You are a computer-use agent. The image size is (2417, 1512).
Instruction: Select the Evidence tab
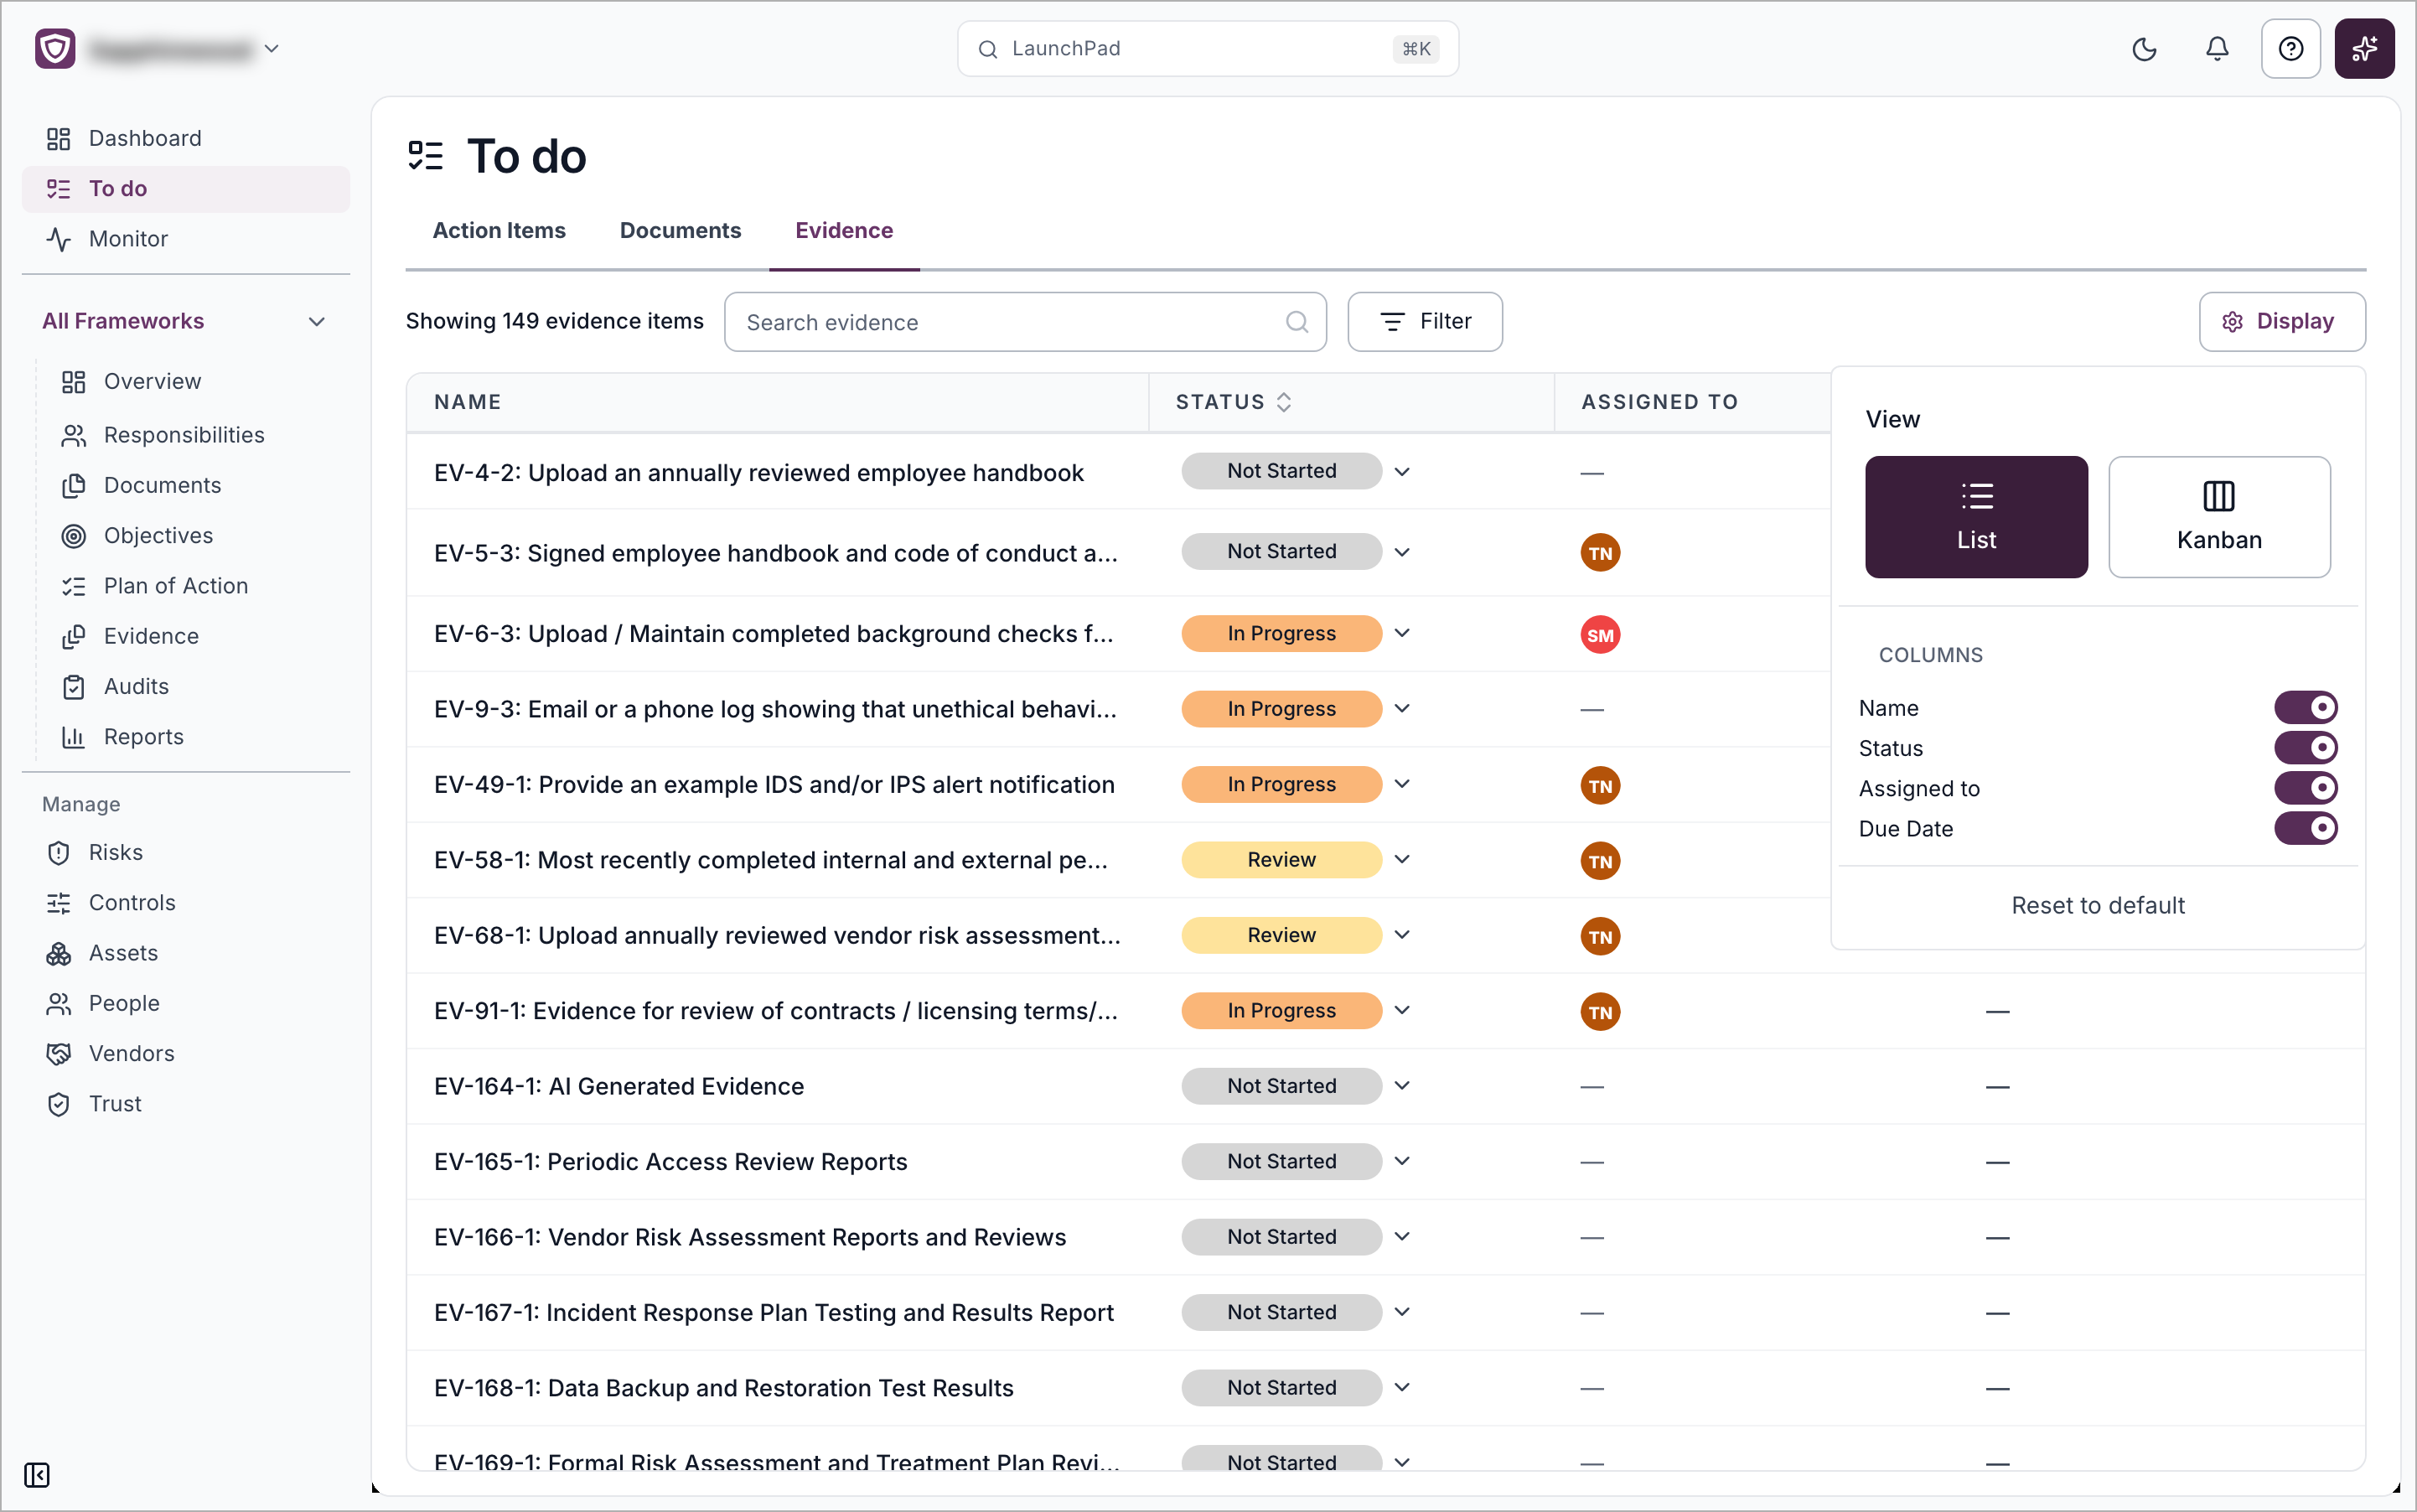click(844, 230)
